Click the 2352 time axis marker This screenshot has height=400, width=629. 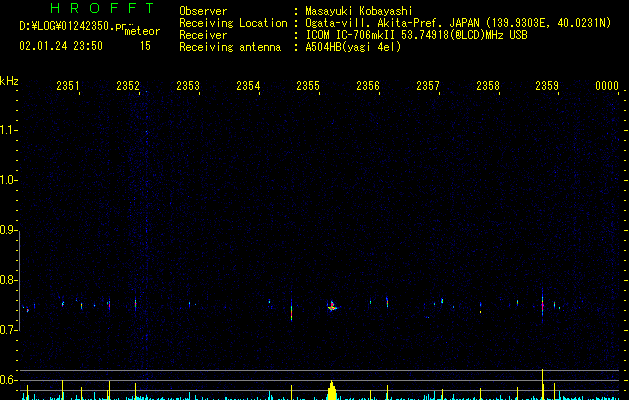pos(128,86)
